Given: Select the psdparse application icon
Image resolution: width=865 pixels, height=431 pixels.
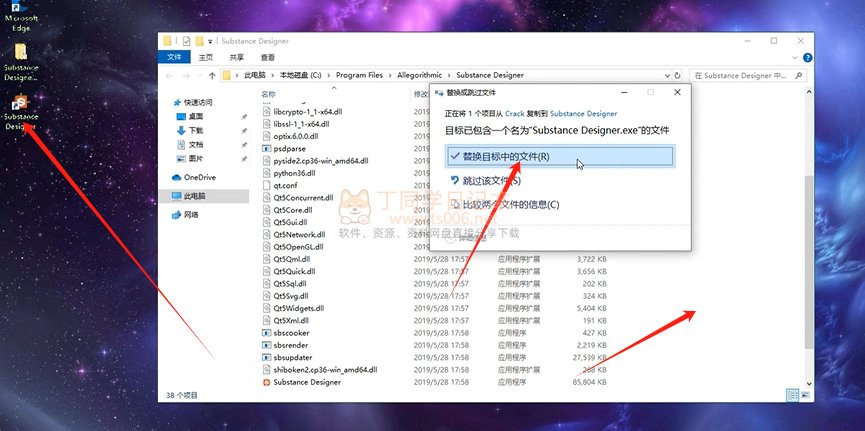Looking at the screenshot, I should (266, 148).
